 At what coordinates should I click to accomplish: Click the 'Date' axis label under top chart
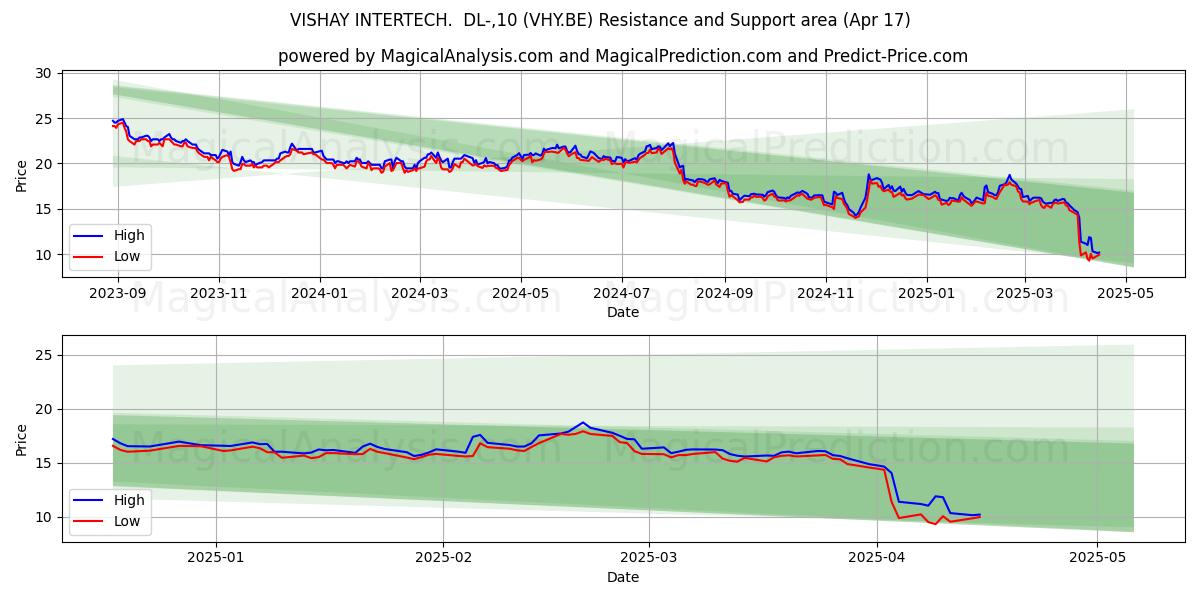click(623, 313)
